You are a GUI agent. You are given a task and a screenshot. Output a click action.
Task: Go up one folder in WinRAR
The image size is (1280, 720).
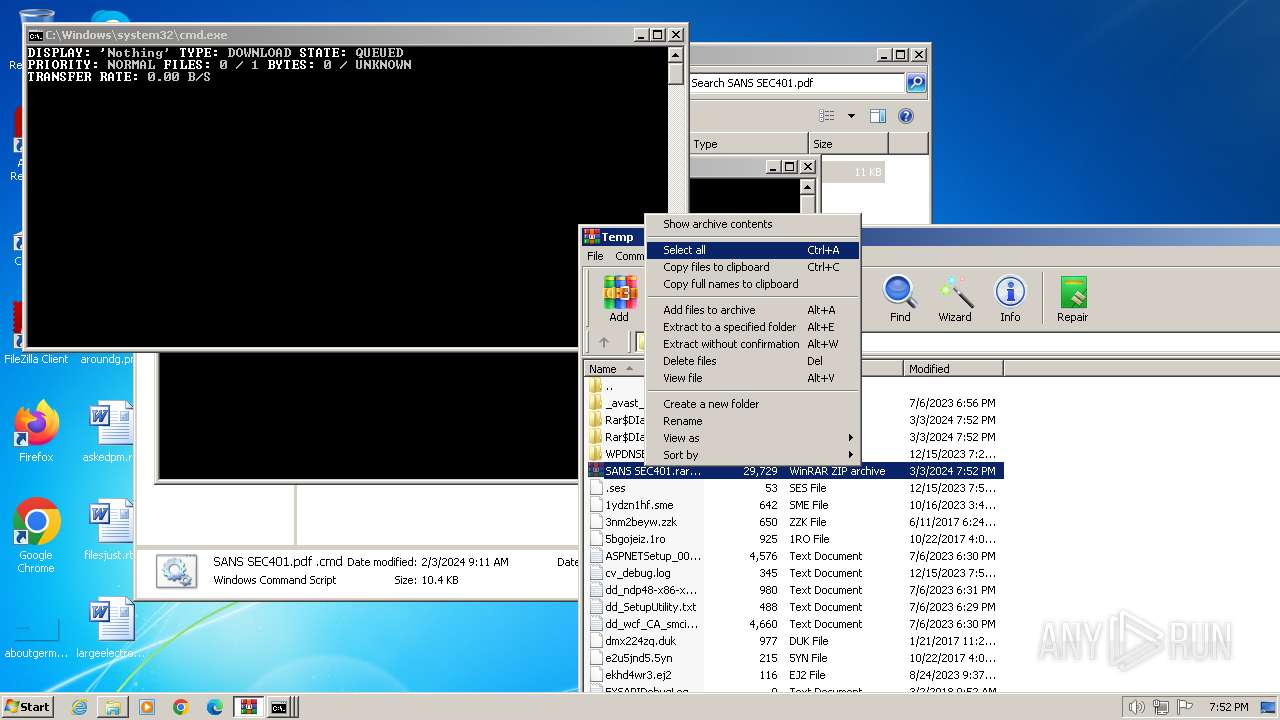[x=604, y=342]
